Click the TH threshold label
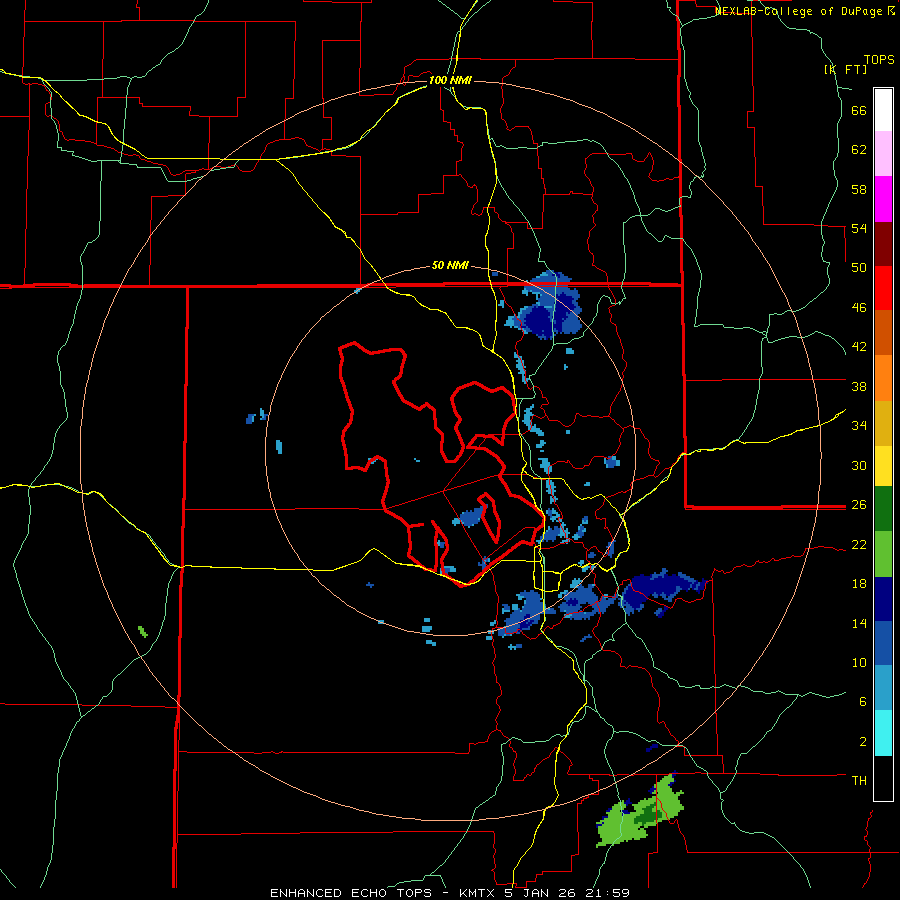Viewport: 900px width, 900px height. 859,781
